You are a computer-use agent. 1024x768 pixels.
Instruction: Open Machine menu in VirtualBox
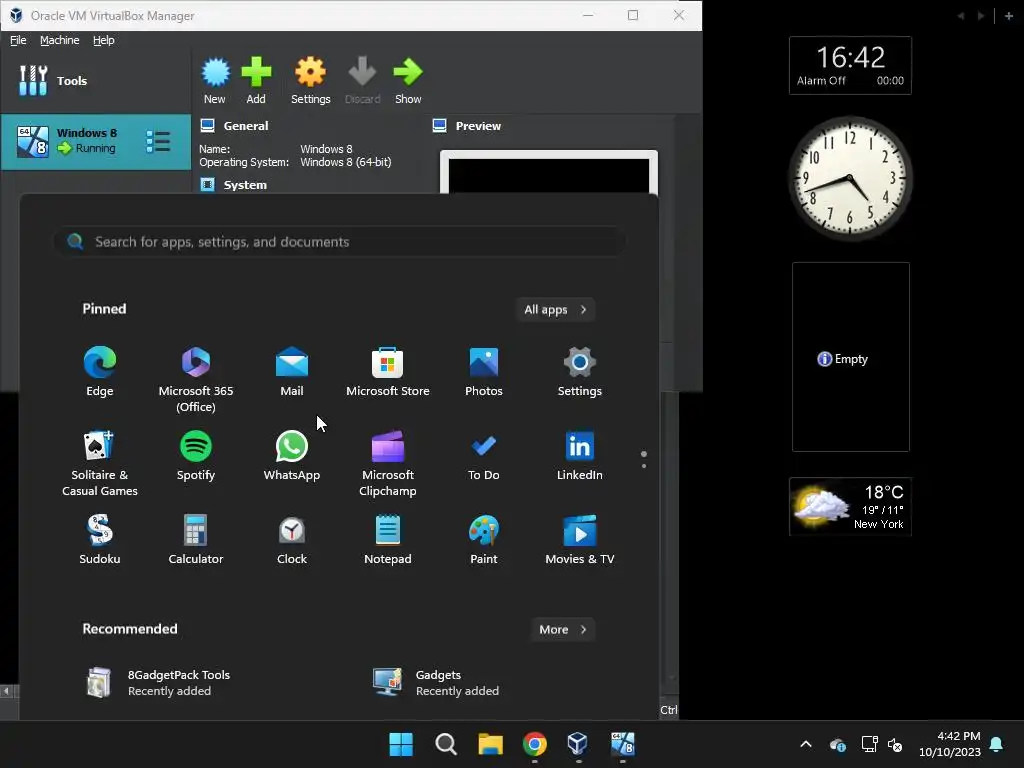(x=59, y=40)
